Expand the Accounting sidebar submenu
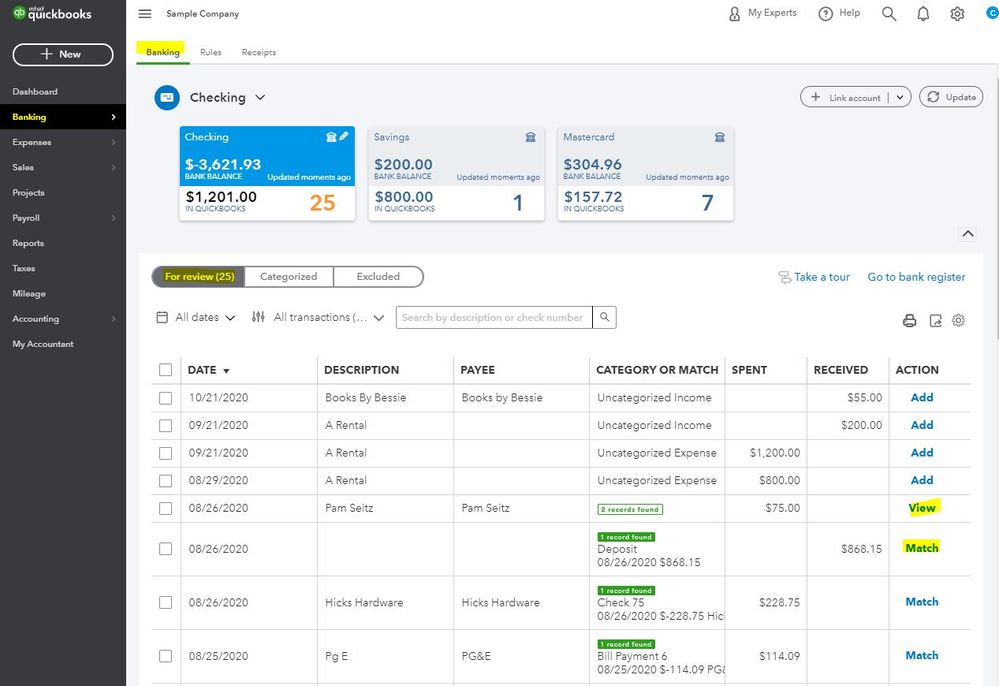The width and height of the screenshot is (999, 686). coord(113,318)
